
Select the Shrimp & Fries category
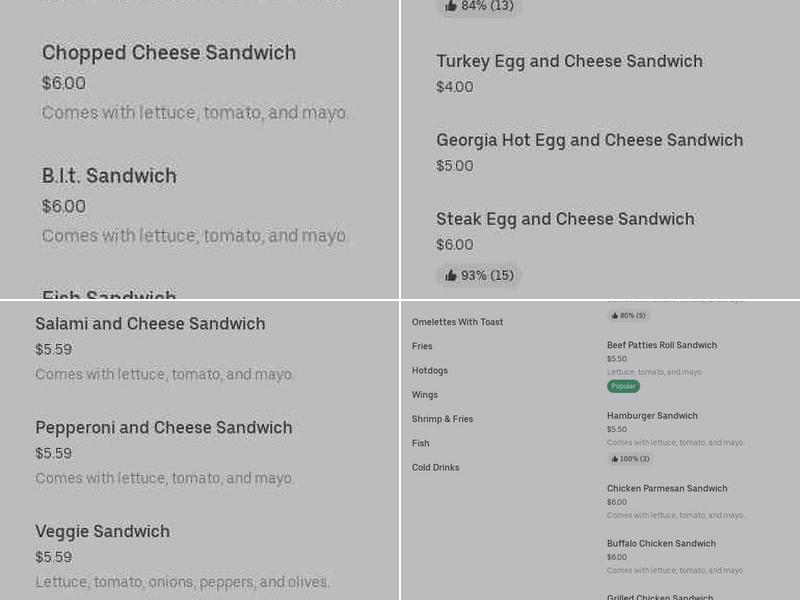point(441,418)
